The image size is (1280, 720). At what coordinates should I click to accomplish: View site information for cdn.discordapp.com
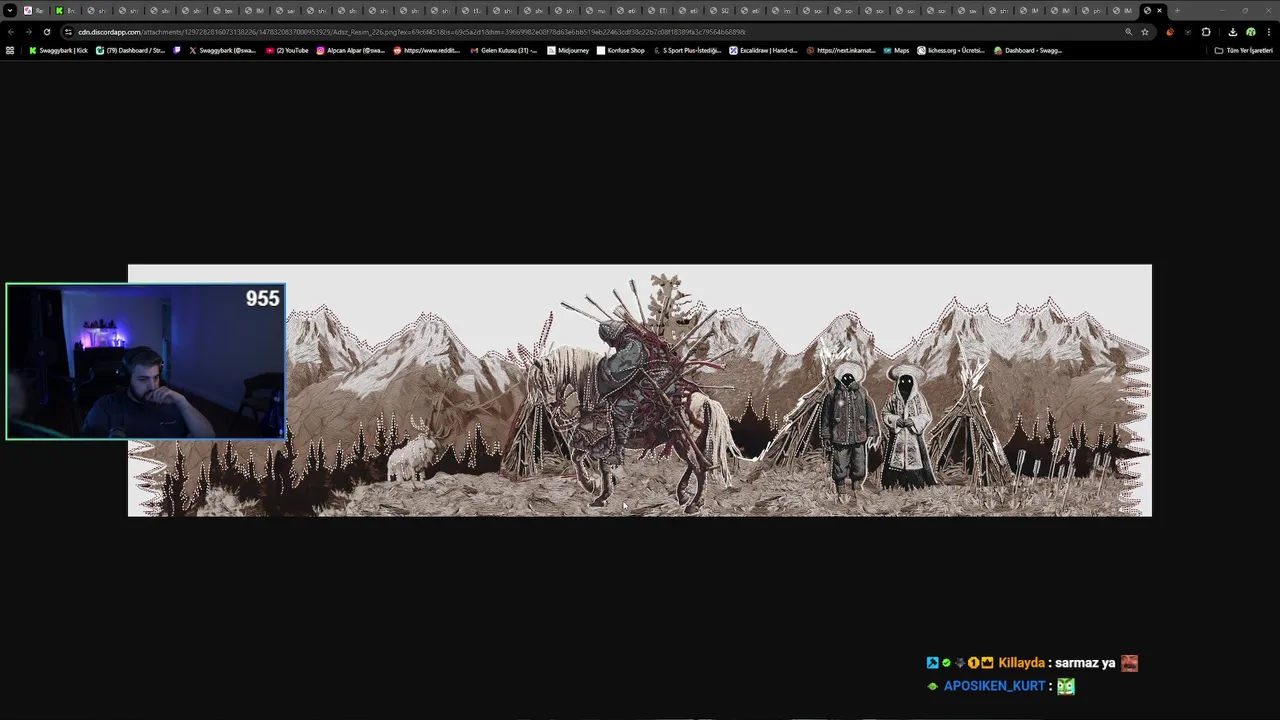[68, 32]
